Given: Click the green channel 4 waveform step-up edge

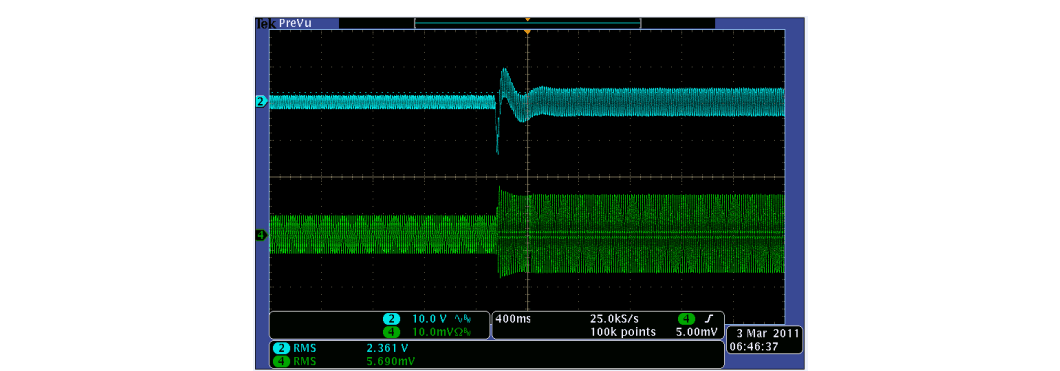Looking at the screenshot, I should (x=499, y=232).
